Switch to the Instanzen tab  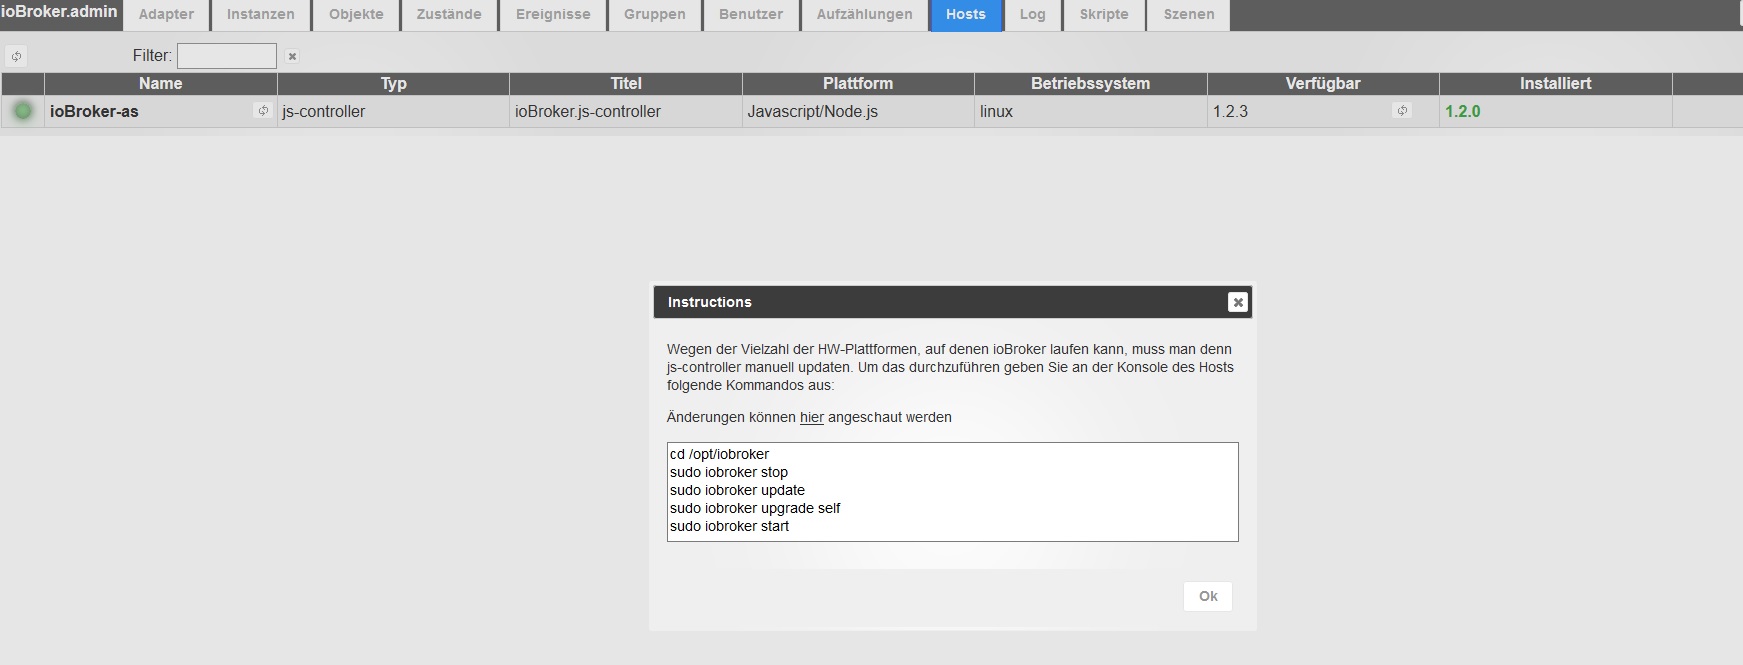tap(260, 15)
